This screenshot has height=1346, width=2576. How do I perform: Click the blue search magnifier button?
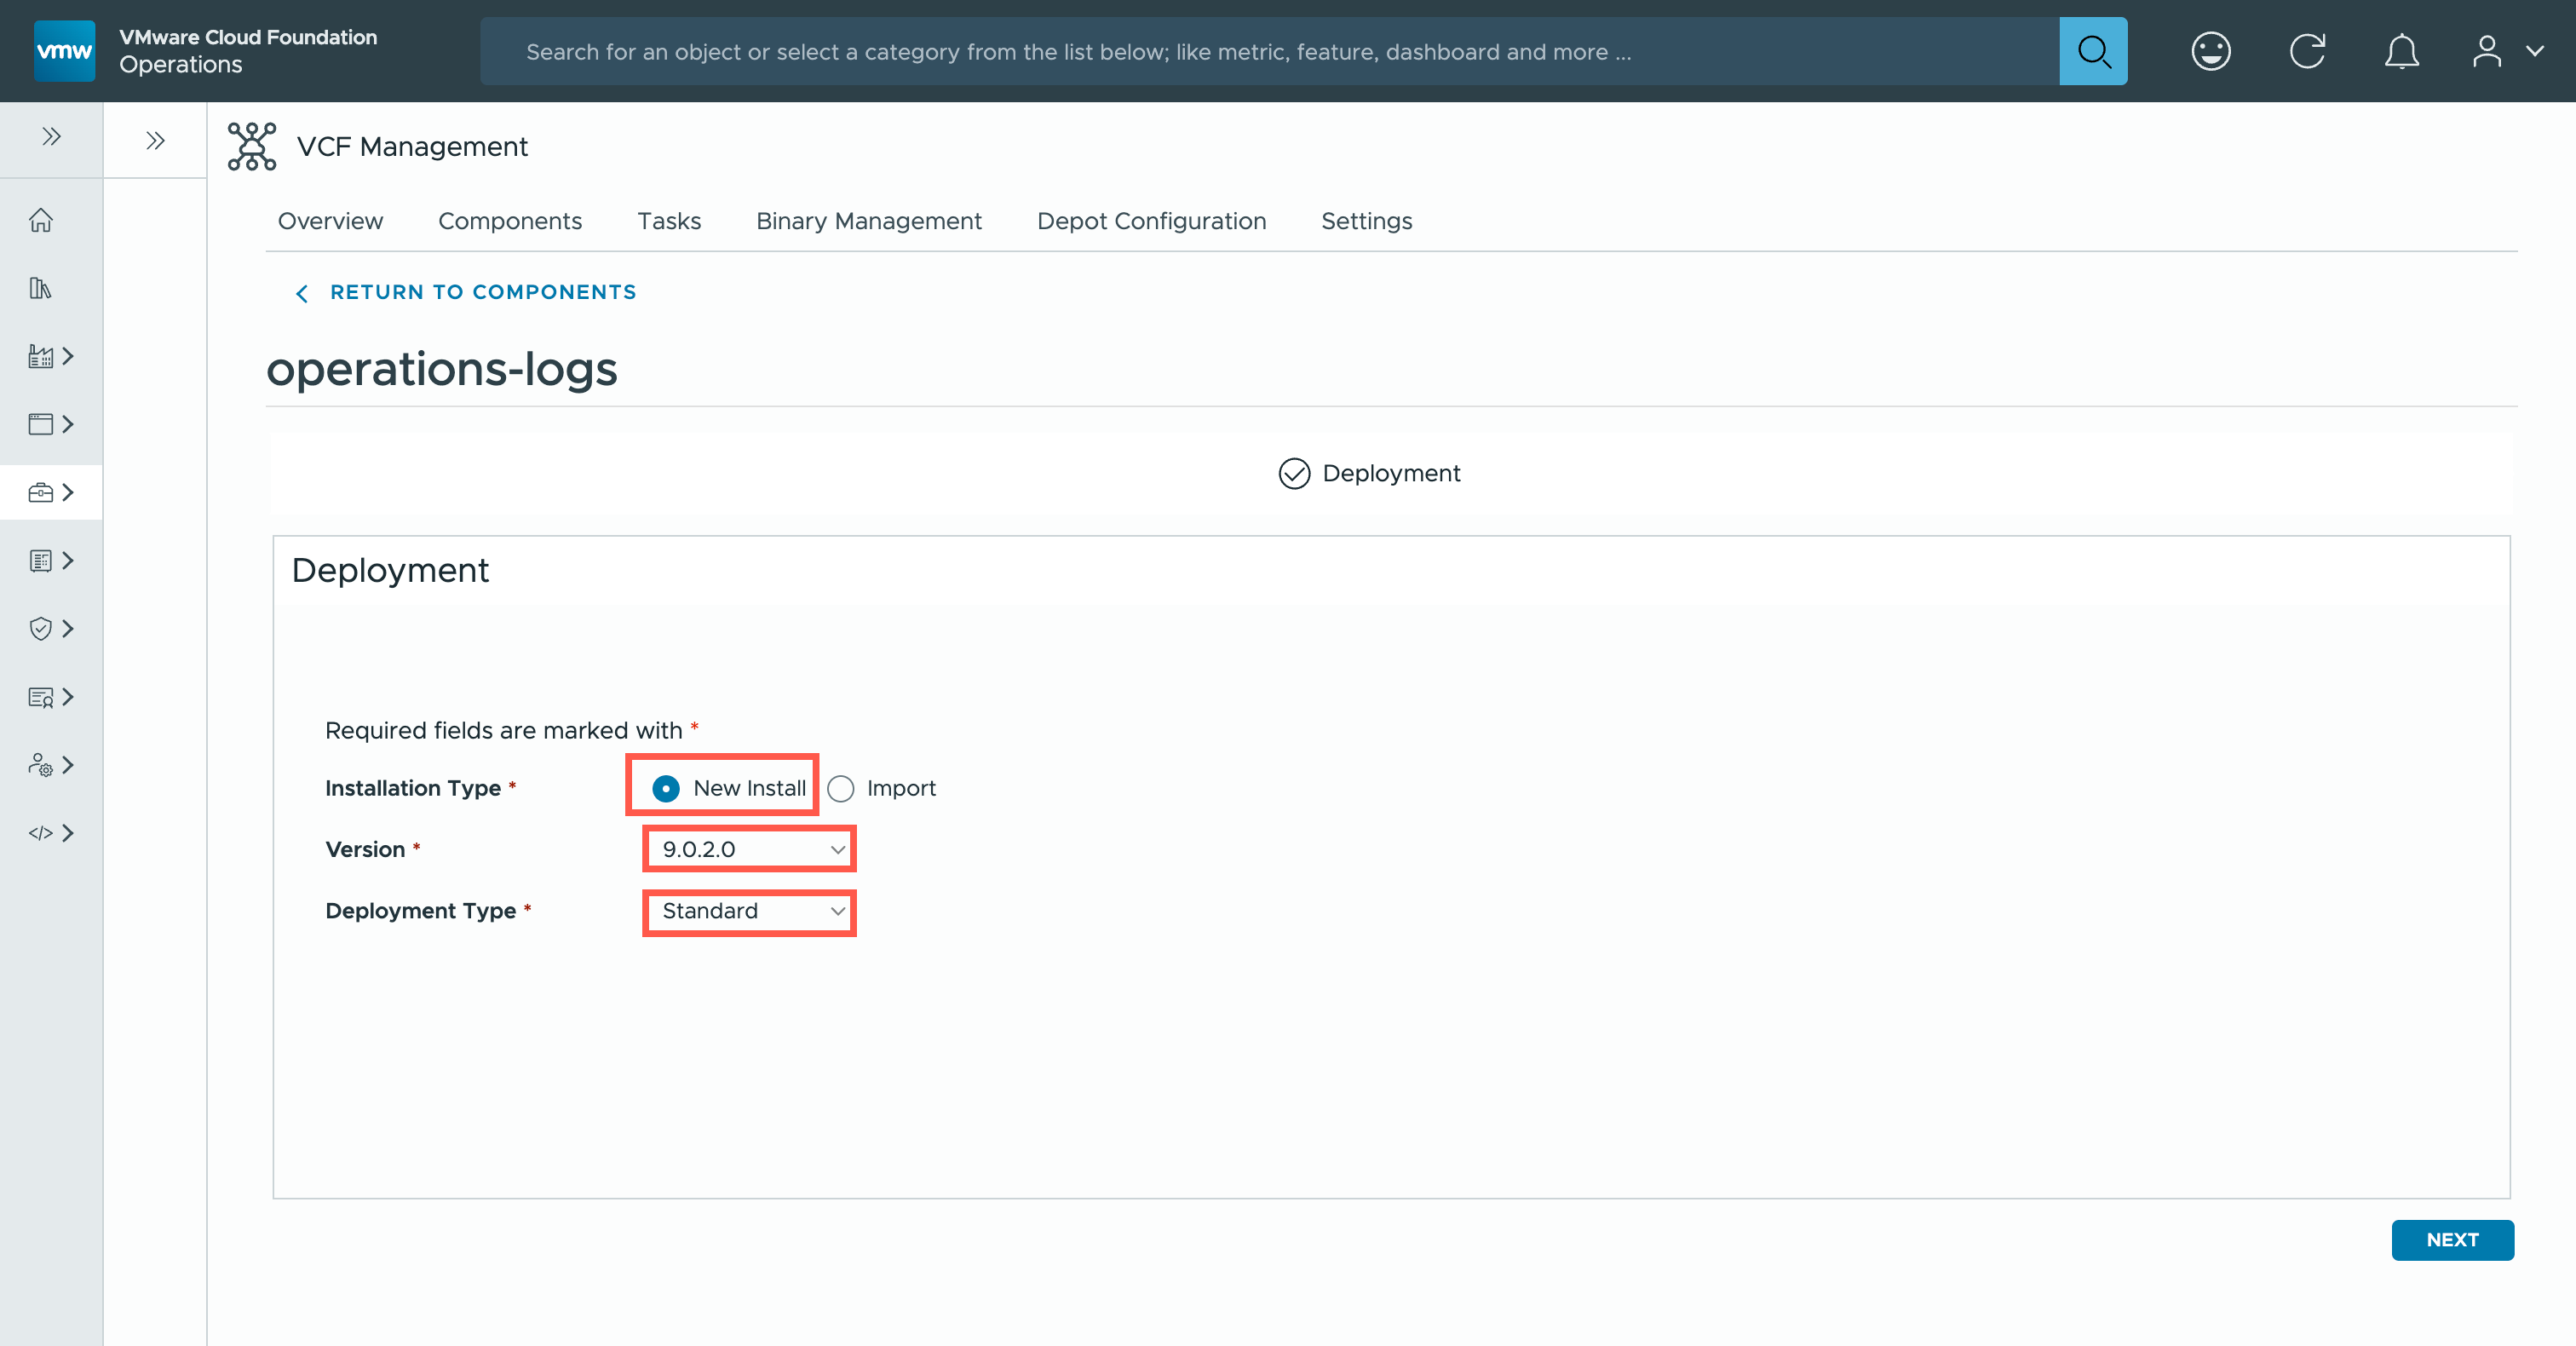pyautogui.click(x=2093, y=51)
